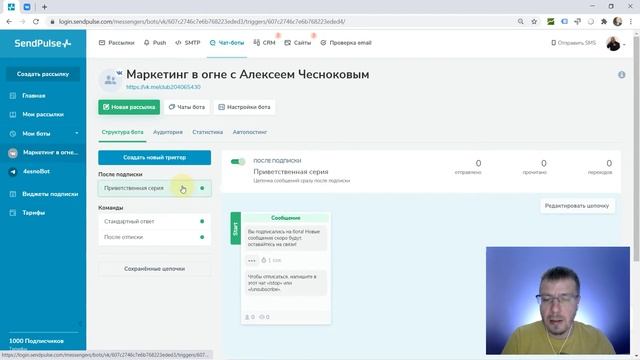Click Отправить SMS link

pyautogui.click(x=573, y=42)
